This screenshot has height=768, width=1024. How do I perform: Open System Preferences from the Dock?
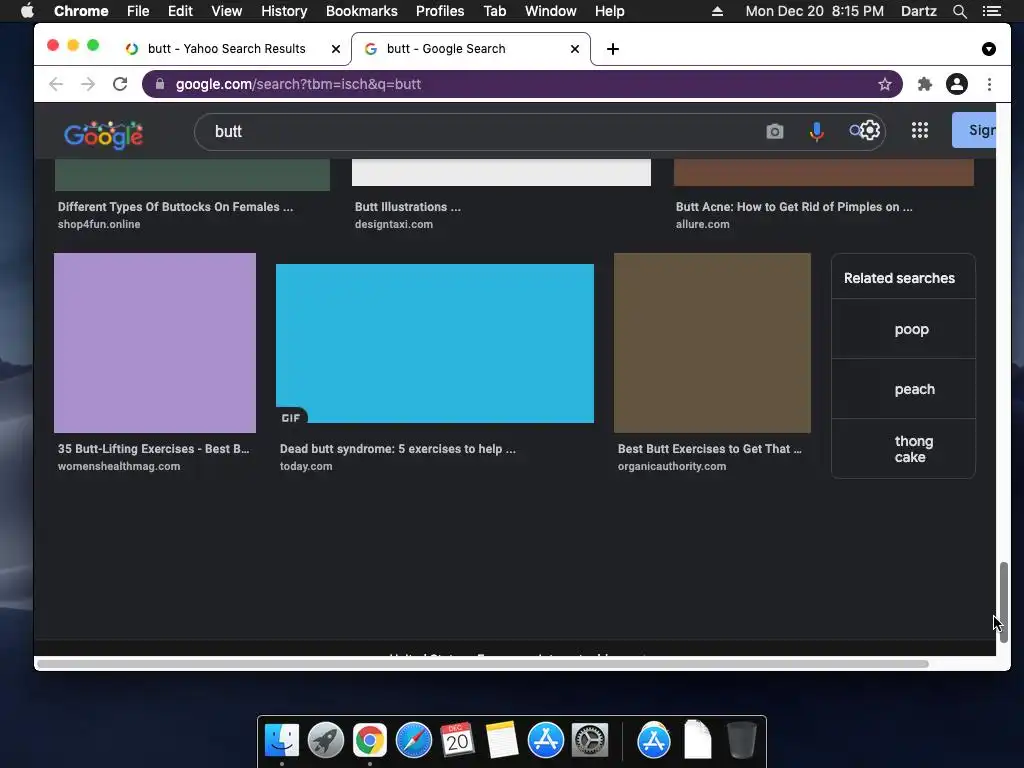click(590, 740)
